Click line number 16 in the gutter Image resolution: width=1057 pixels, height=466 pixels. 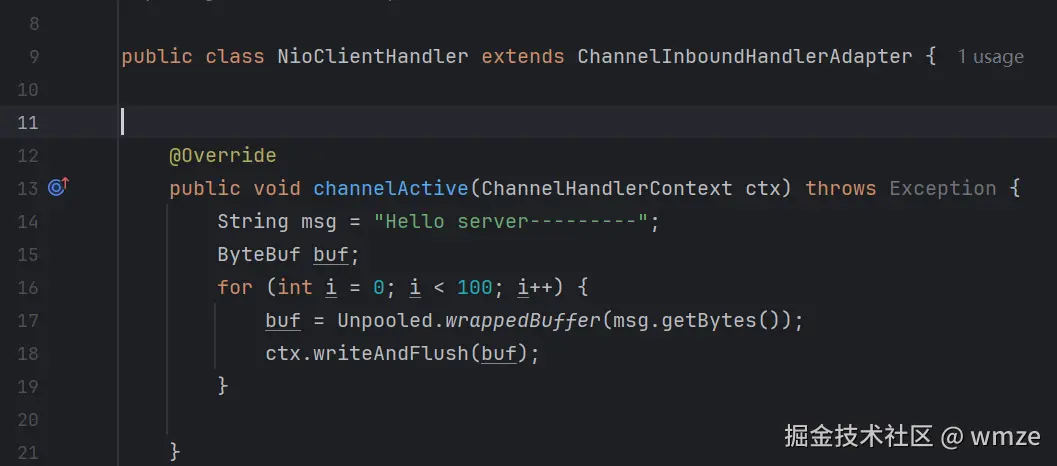tap(27, 287)
